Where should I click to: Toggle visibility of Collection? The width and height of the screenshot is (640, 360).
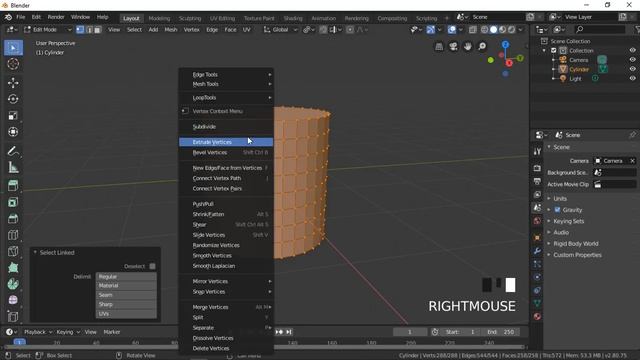[632, 51]
